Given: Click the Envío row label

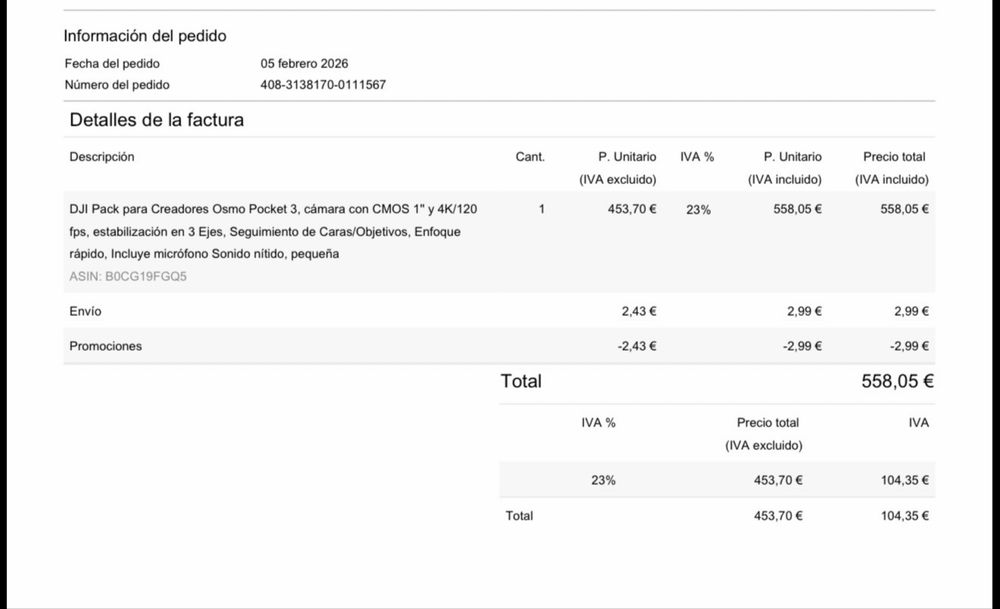Looking at the screenshot, I should pos(85,311).
